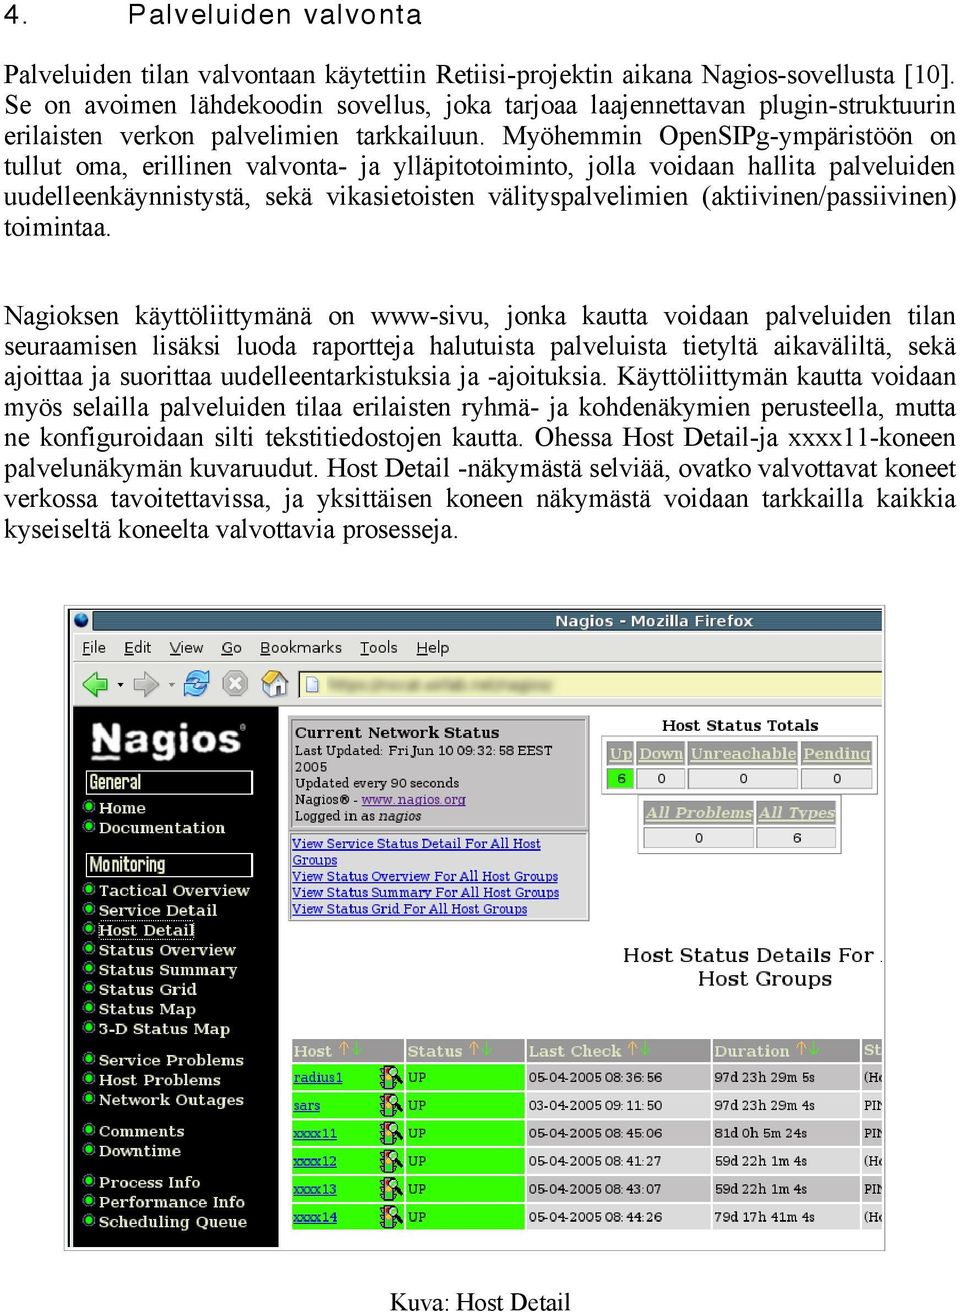The image size is (960, 1312).
Task: Sort Host column with the up arrow
Action: tap(344, 1049)
